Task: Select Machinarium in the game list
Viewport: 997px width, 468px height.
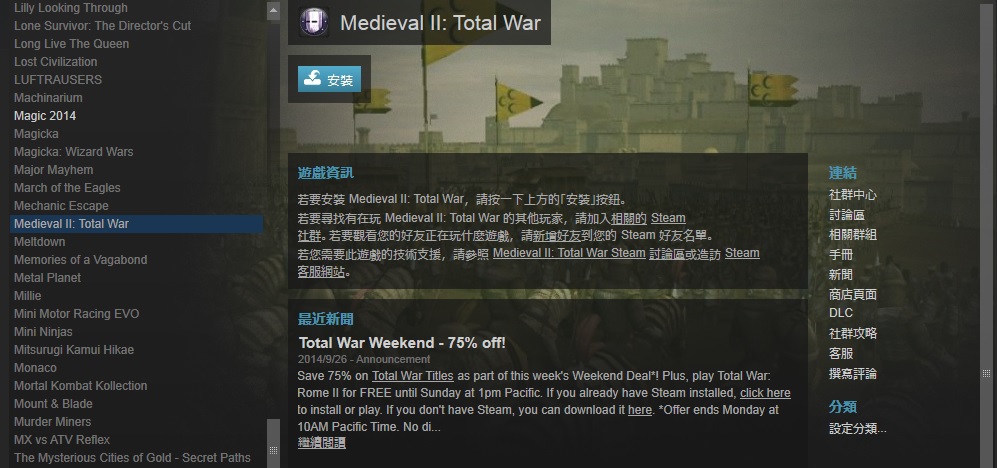Action: tap(48, 98)
